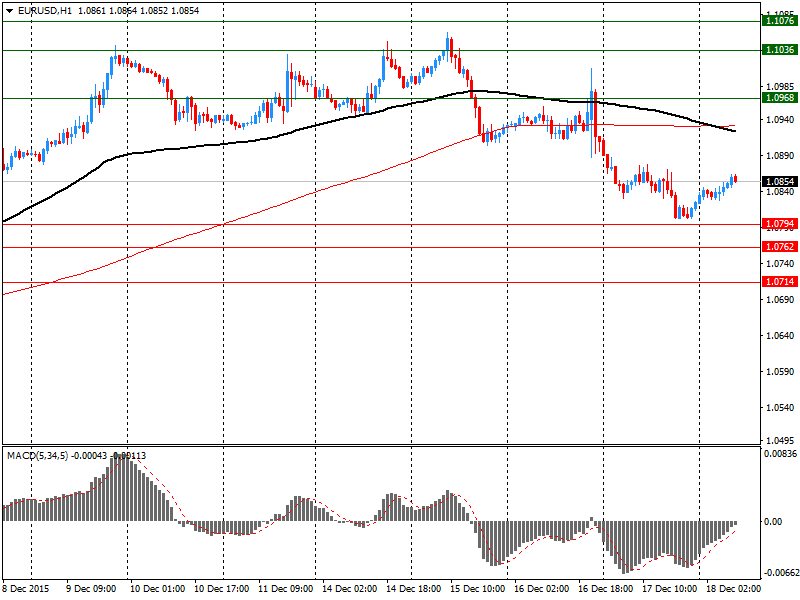Click the 1.0690 price scale value
The image size is (800, 600).
[x=781, y=299]
